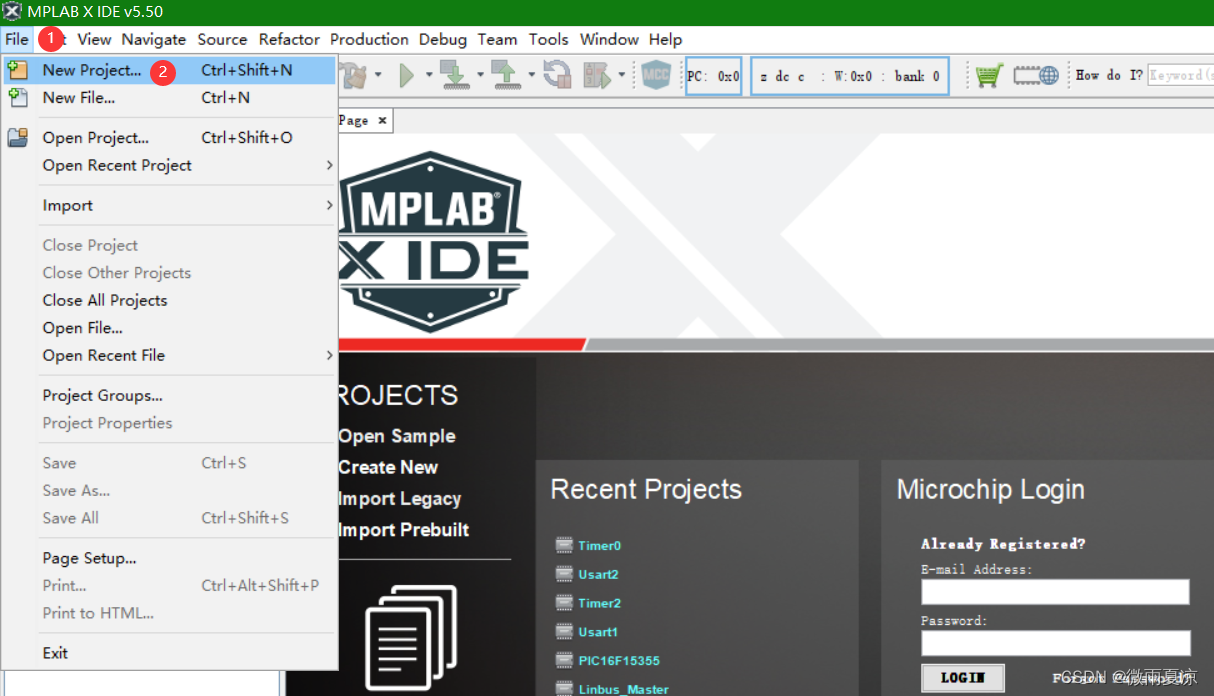Expand the Clean and Build dropdown arrow
This screenshot has width=1214, height=696.
coord(378,75)
